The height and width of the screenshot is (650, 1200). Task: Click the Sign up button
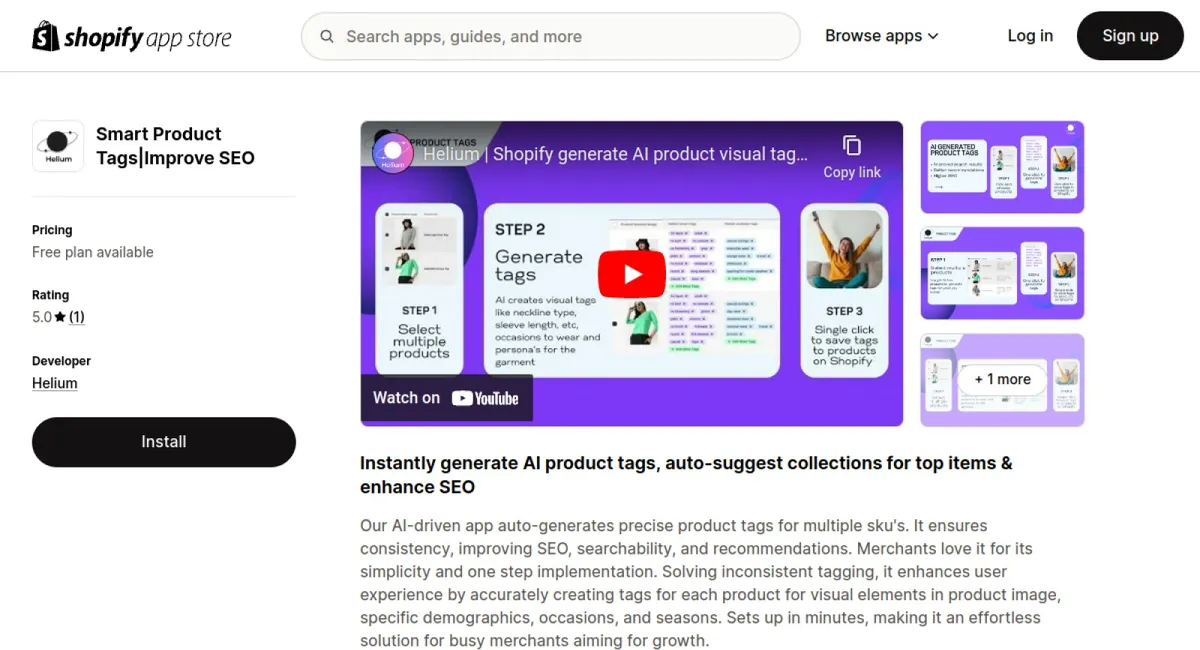1130,36
